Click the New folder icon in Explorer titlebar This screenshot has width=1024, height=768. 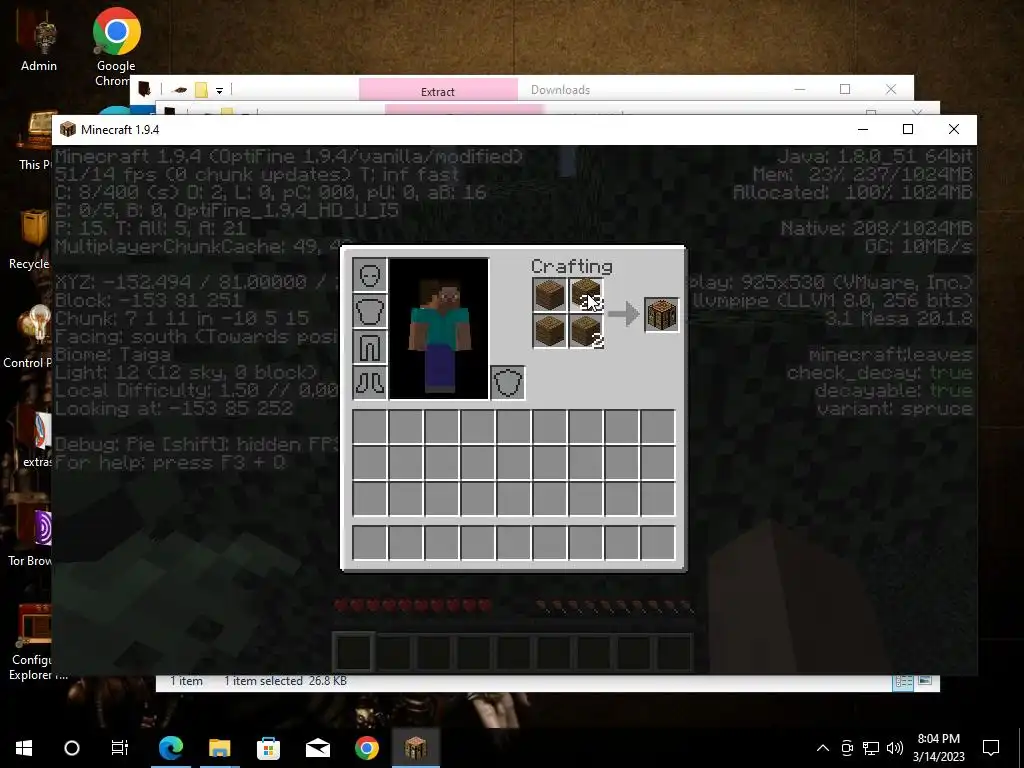point(201,90)
